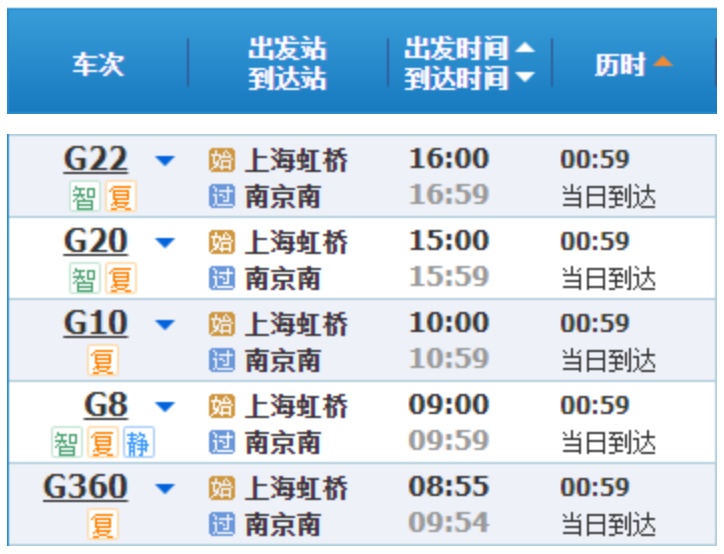Click the 出发站 到达站 column header

(287, 65)
